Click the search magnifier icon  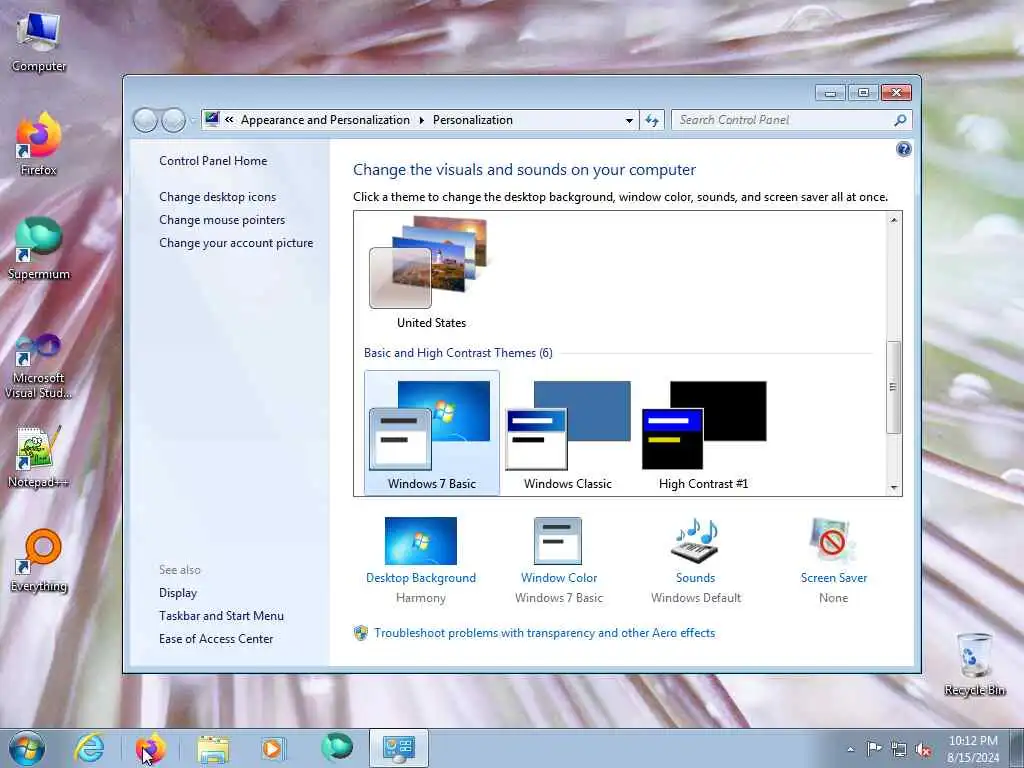[x=900, y=120]
